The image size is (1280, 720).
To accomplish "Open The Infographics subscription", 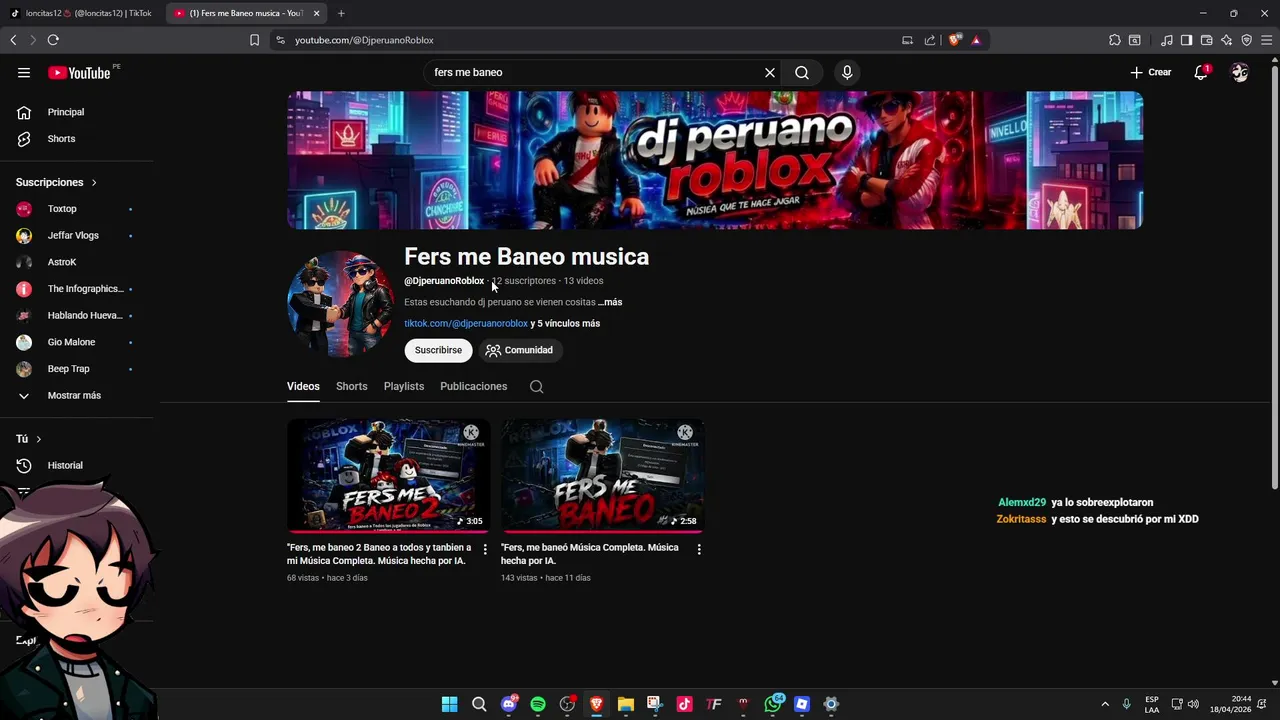I will pyautogui.click(x=85, y=289).
